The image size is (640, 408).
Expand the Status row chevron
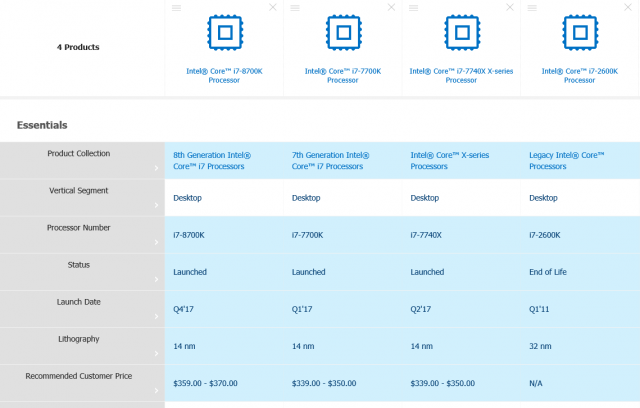(156, 279)
